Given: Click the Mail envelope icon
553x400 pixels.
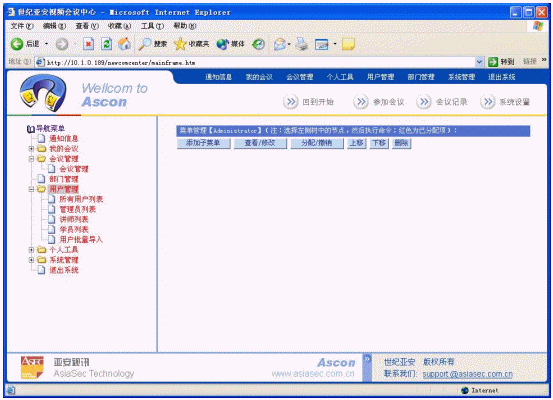Looking at the screenshot, I should [280, 44].
